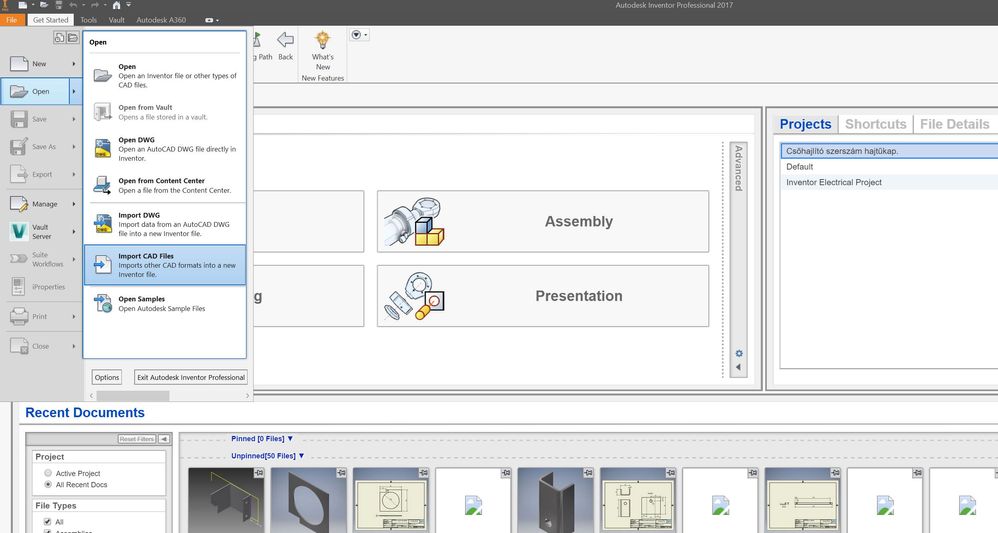Switch to the File Details tab
This screenshot has width=998, height=533.
point(954,124)
